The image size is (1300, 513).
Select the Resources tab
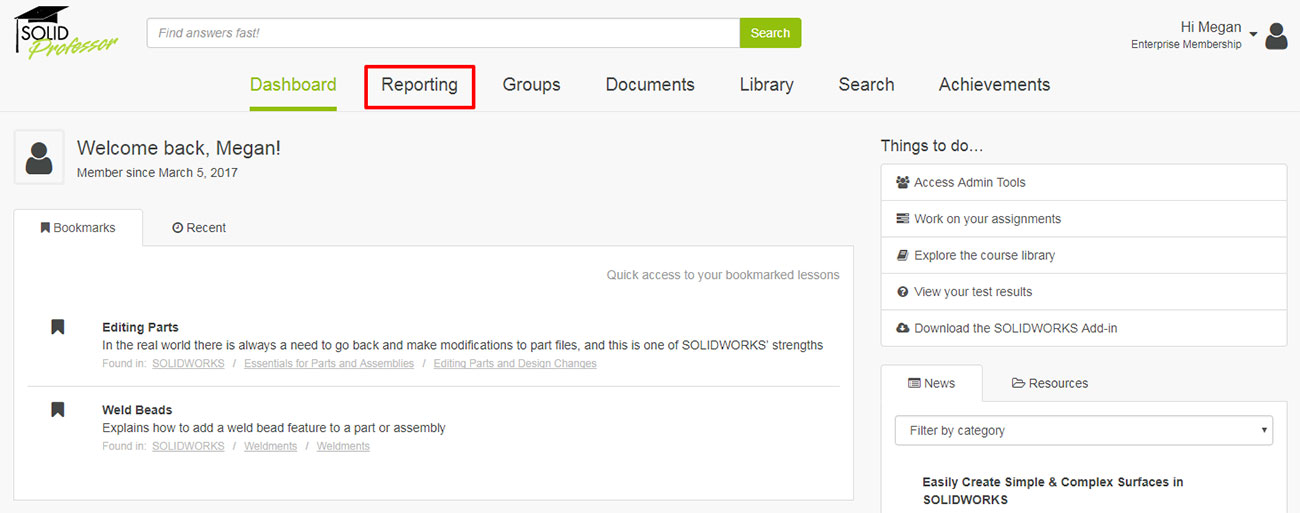tap(1050, 383)
